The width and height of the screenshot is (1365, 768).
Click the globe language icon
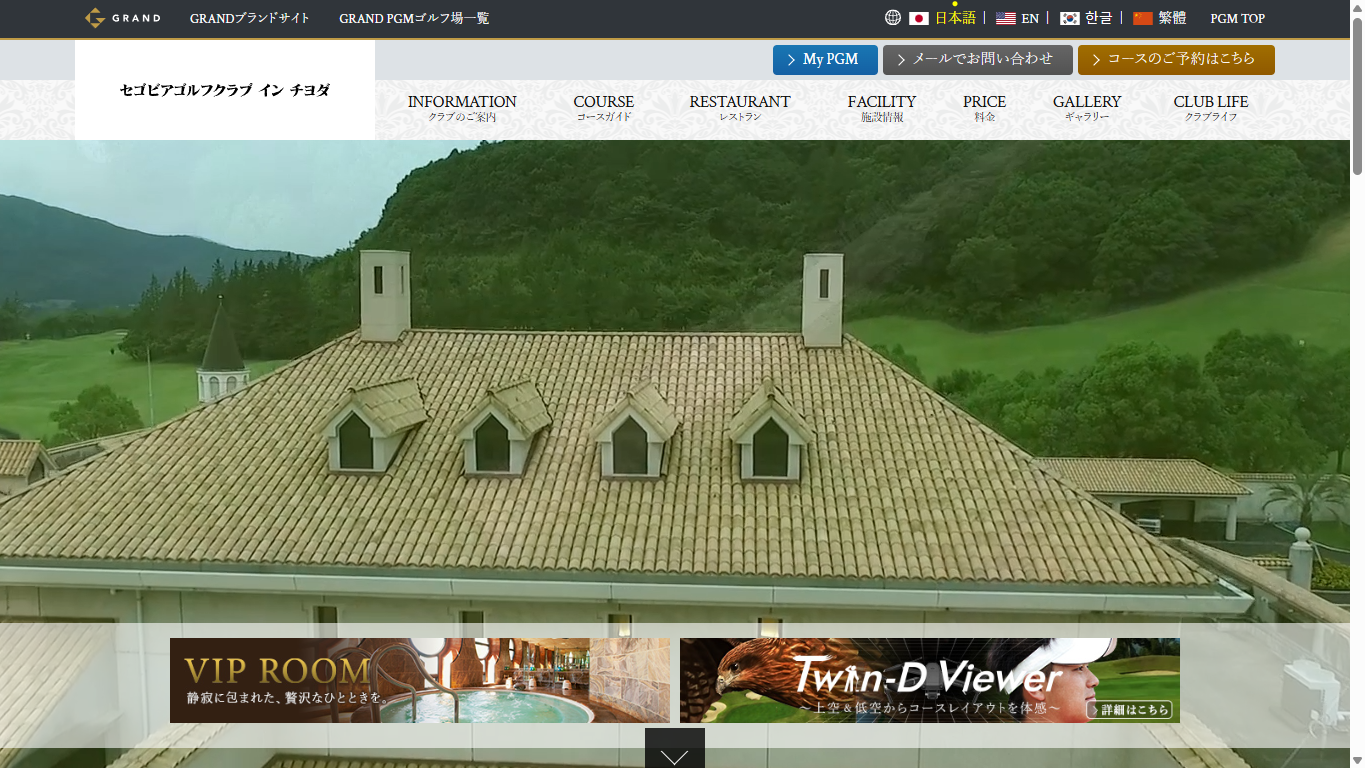click(893, 18)
